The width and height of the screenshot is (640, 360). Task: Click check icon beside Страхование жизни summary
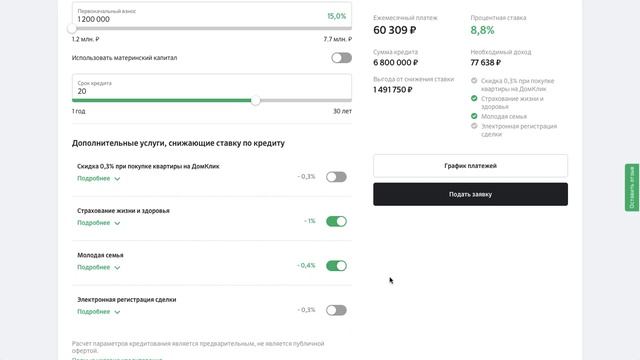point(474,98)
